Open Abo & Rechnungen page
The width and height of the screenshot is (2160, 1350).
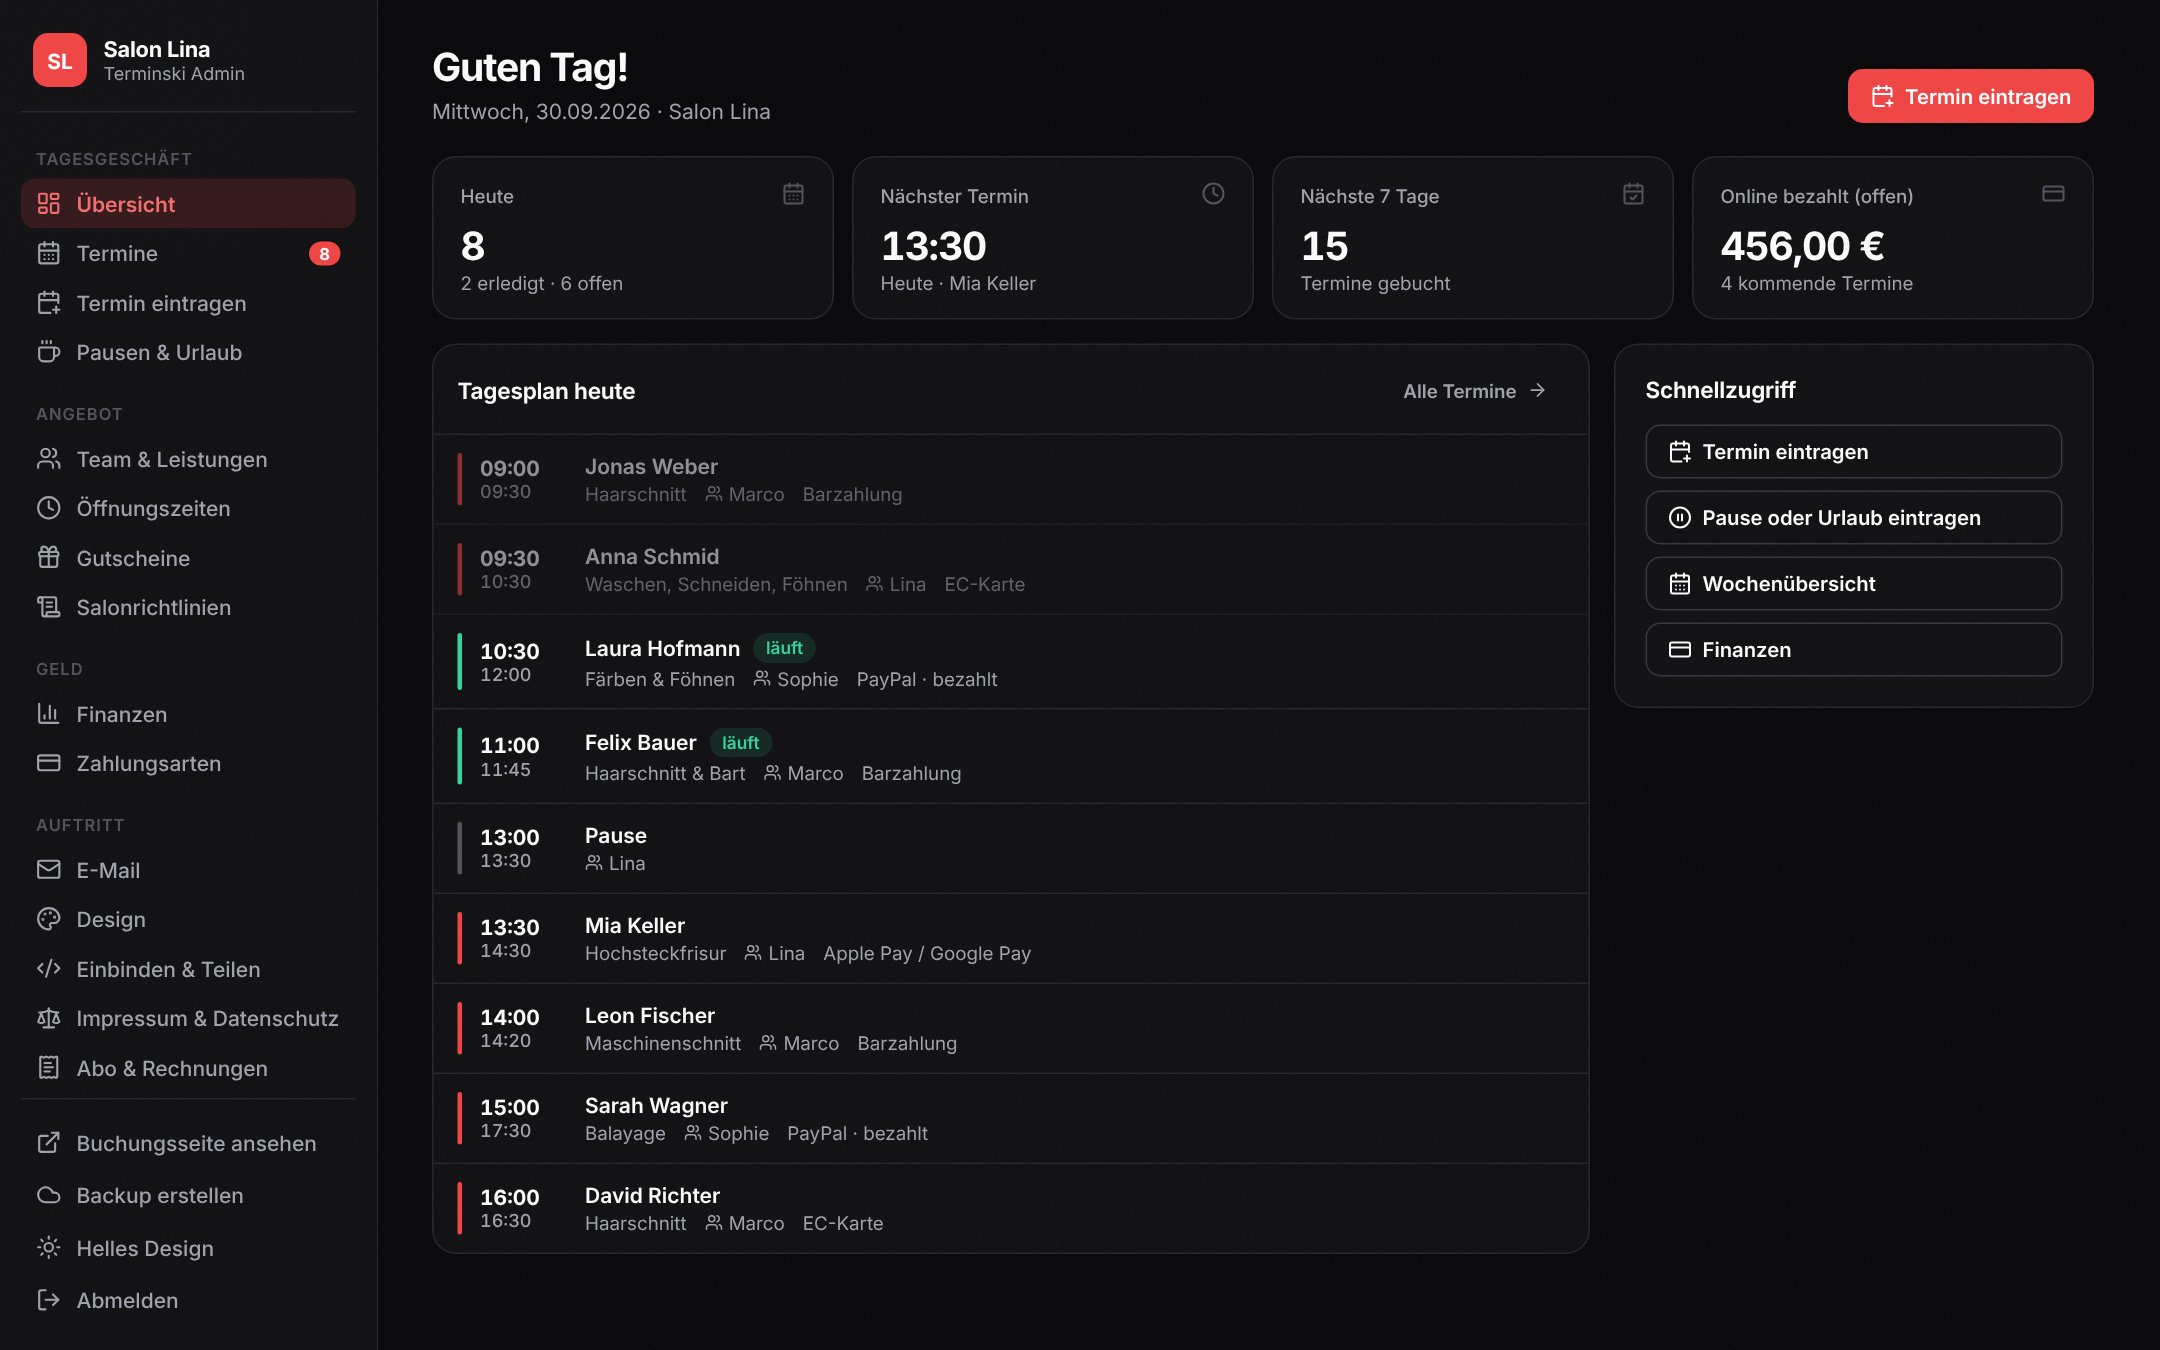[x=188, y=1068]
